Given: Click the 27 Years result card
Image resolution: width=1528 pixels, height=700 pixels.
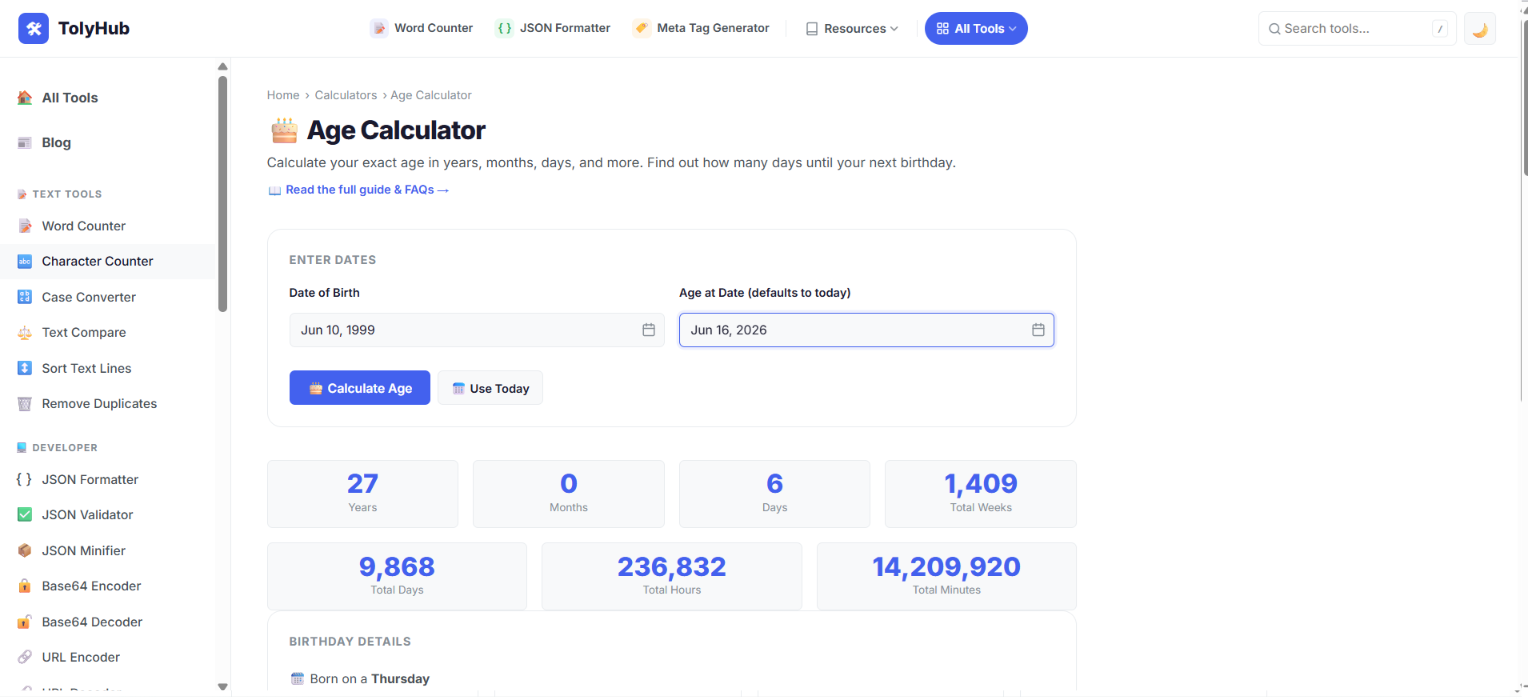Looking at the screenshot, I should pyautogui.click(x=363, y=494).
